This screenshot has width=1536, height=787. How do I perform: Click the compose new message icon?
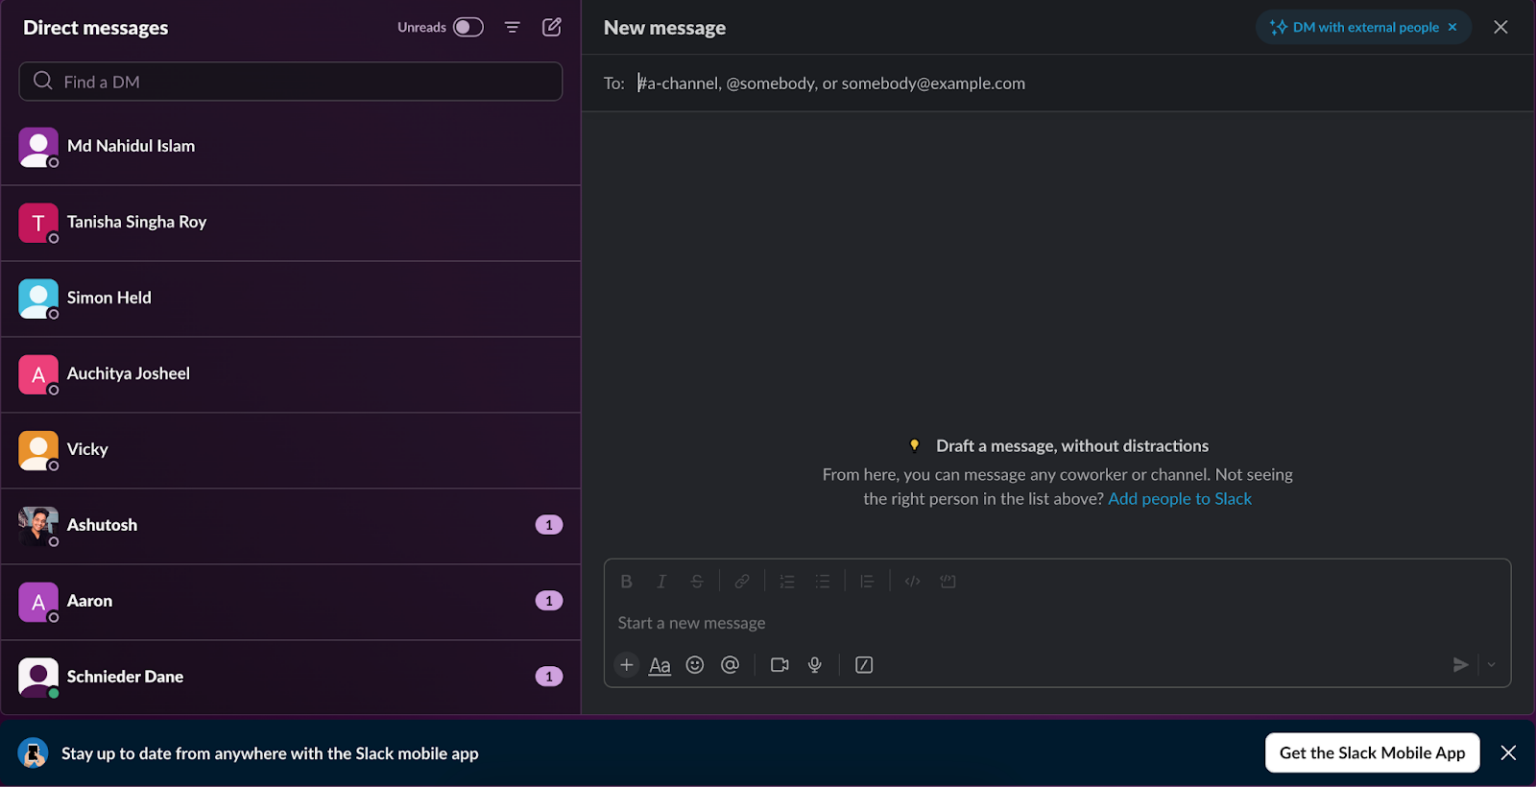[551, 27]
